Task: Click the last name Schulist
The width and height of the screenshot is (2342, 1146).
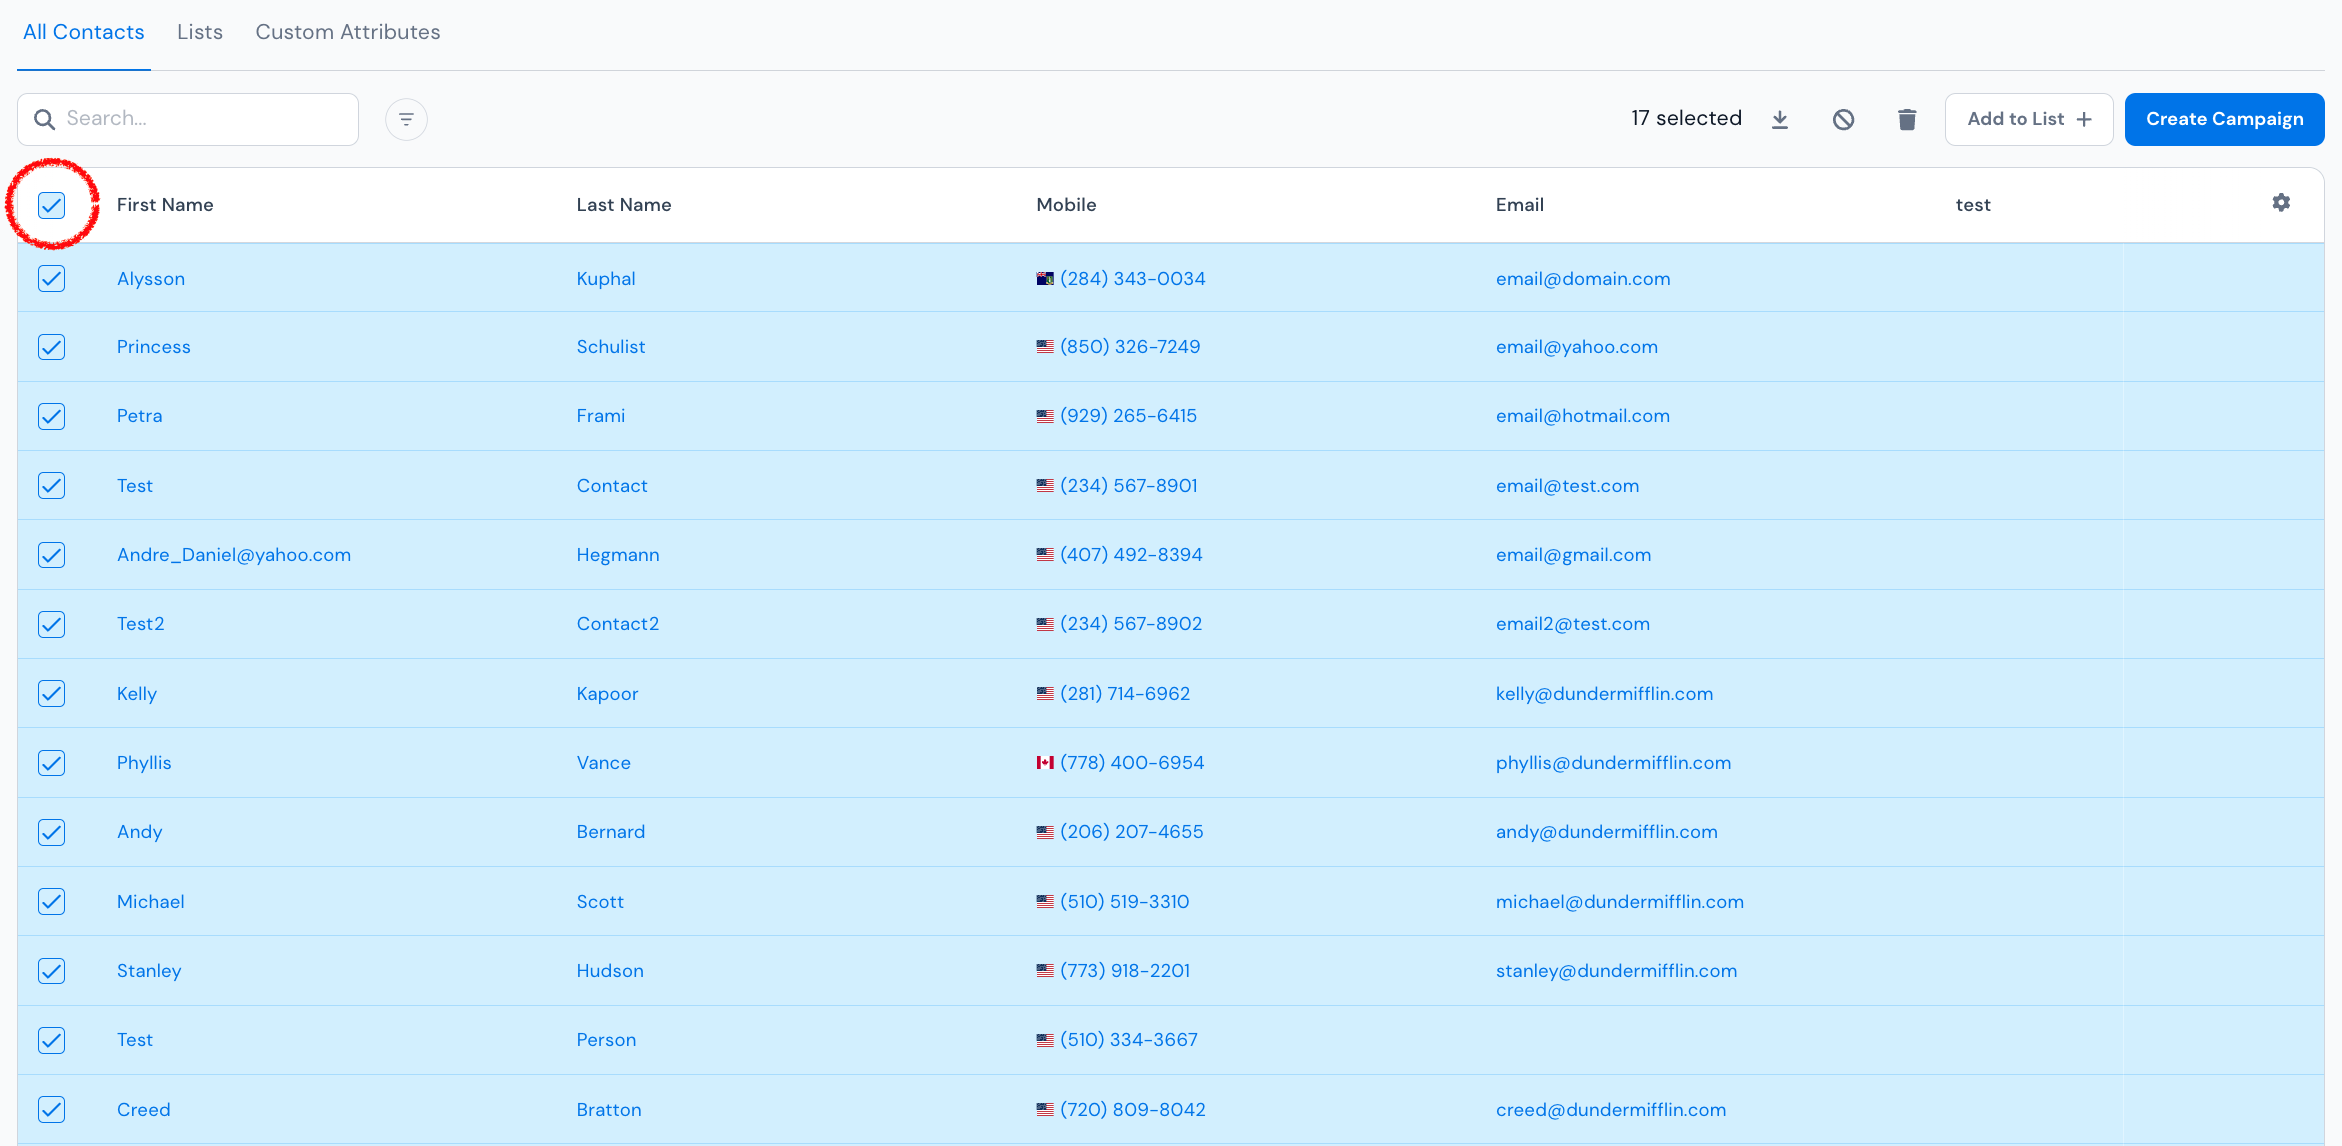Action: point(611,347)
